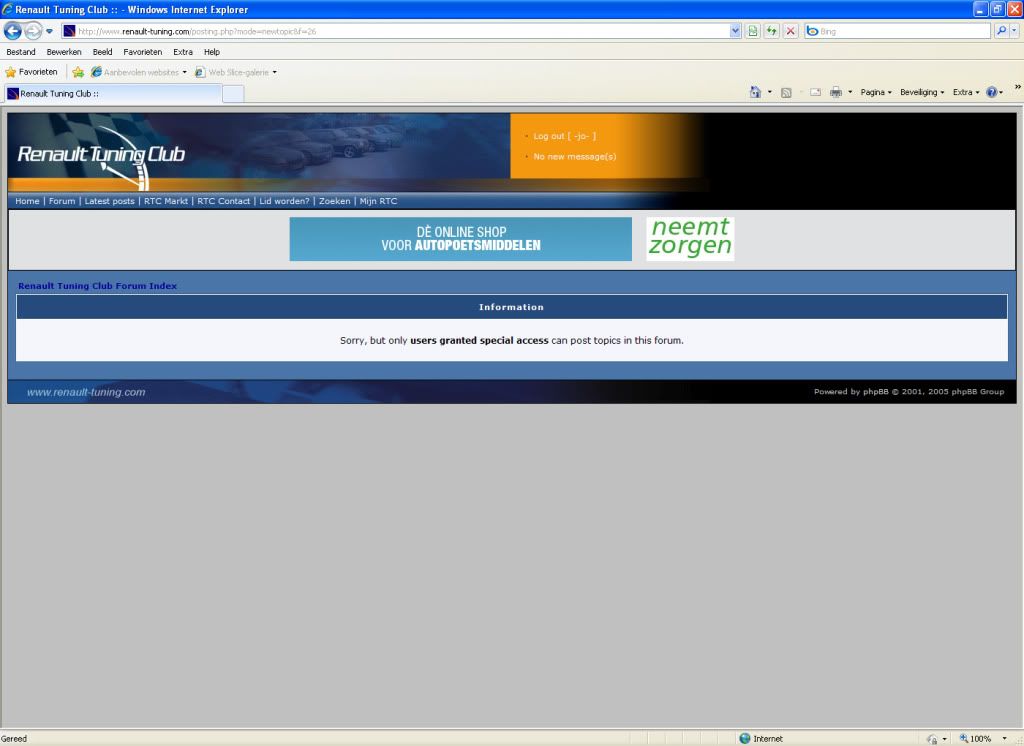Click the address bar URL field
Image resolution: width=1024 pixels, height=746 pixels.
point(395,31)
